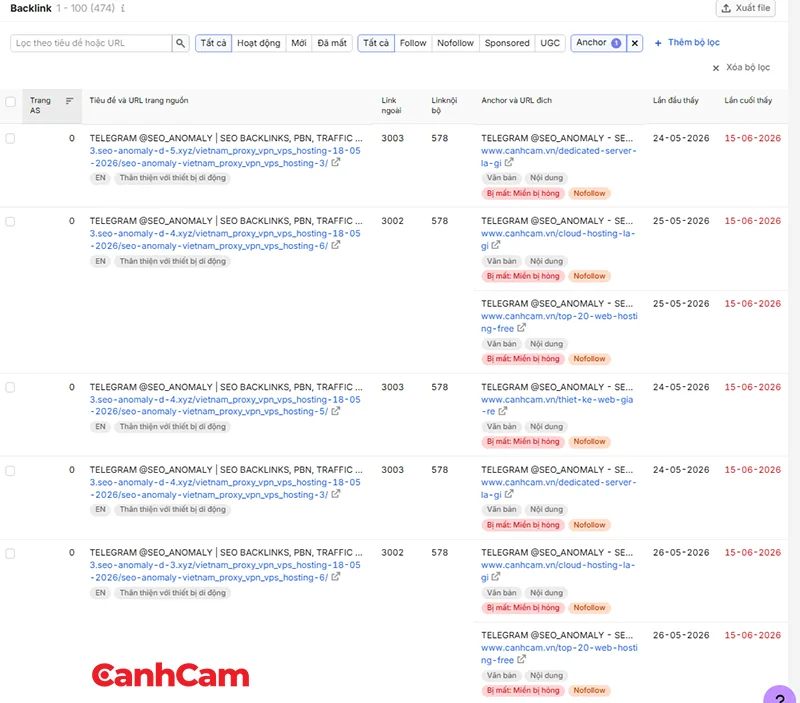The height and width of the screenshot is (703, 800).
Task: Click the EN language tag in first row
Action: pos(100,178)
